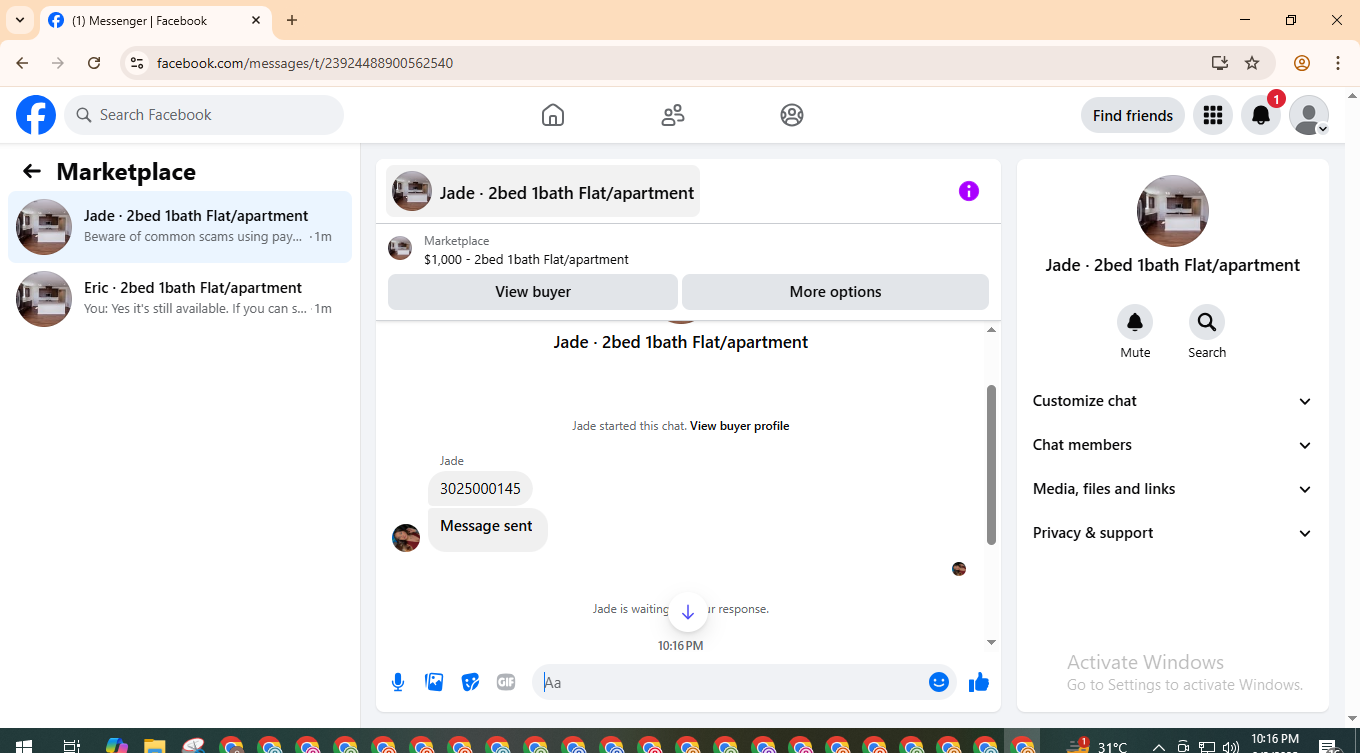Click the chat messages scrollbar
Screen dimensions: 1360x753
991,465
